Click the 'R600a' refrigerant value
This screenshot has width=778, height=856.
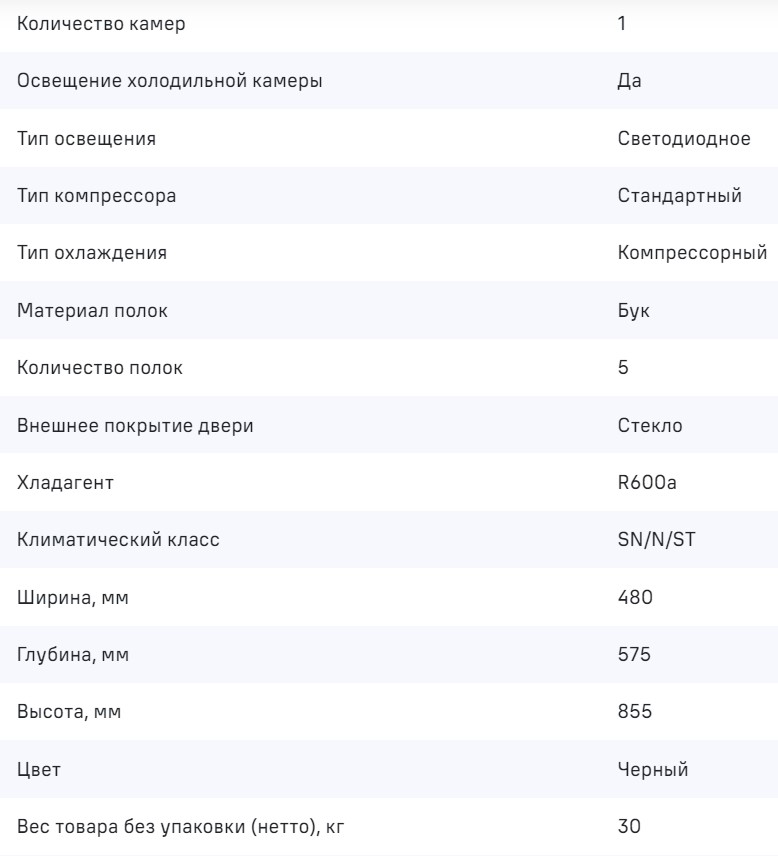point(648,483)
